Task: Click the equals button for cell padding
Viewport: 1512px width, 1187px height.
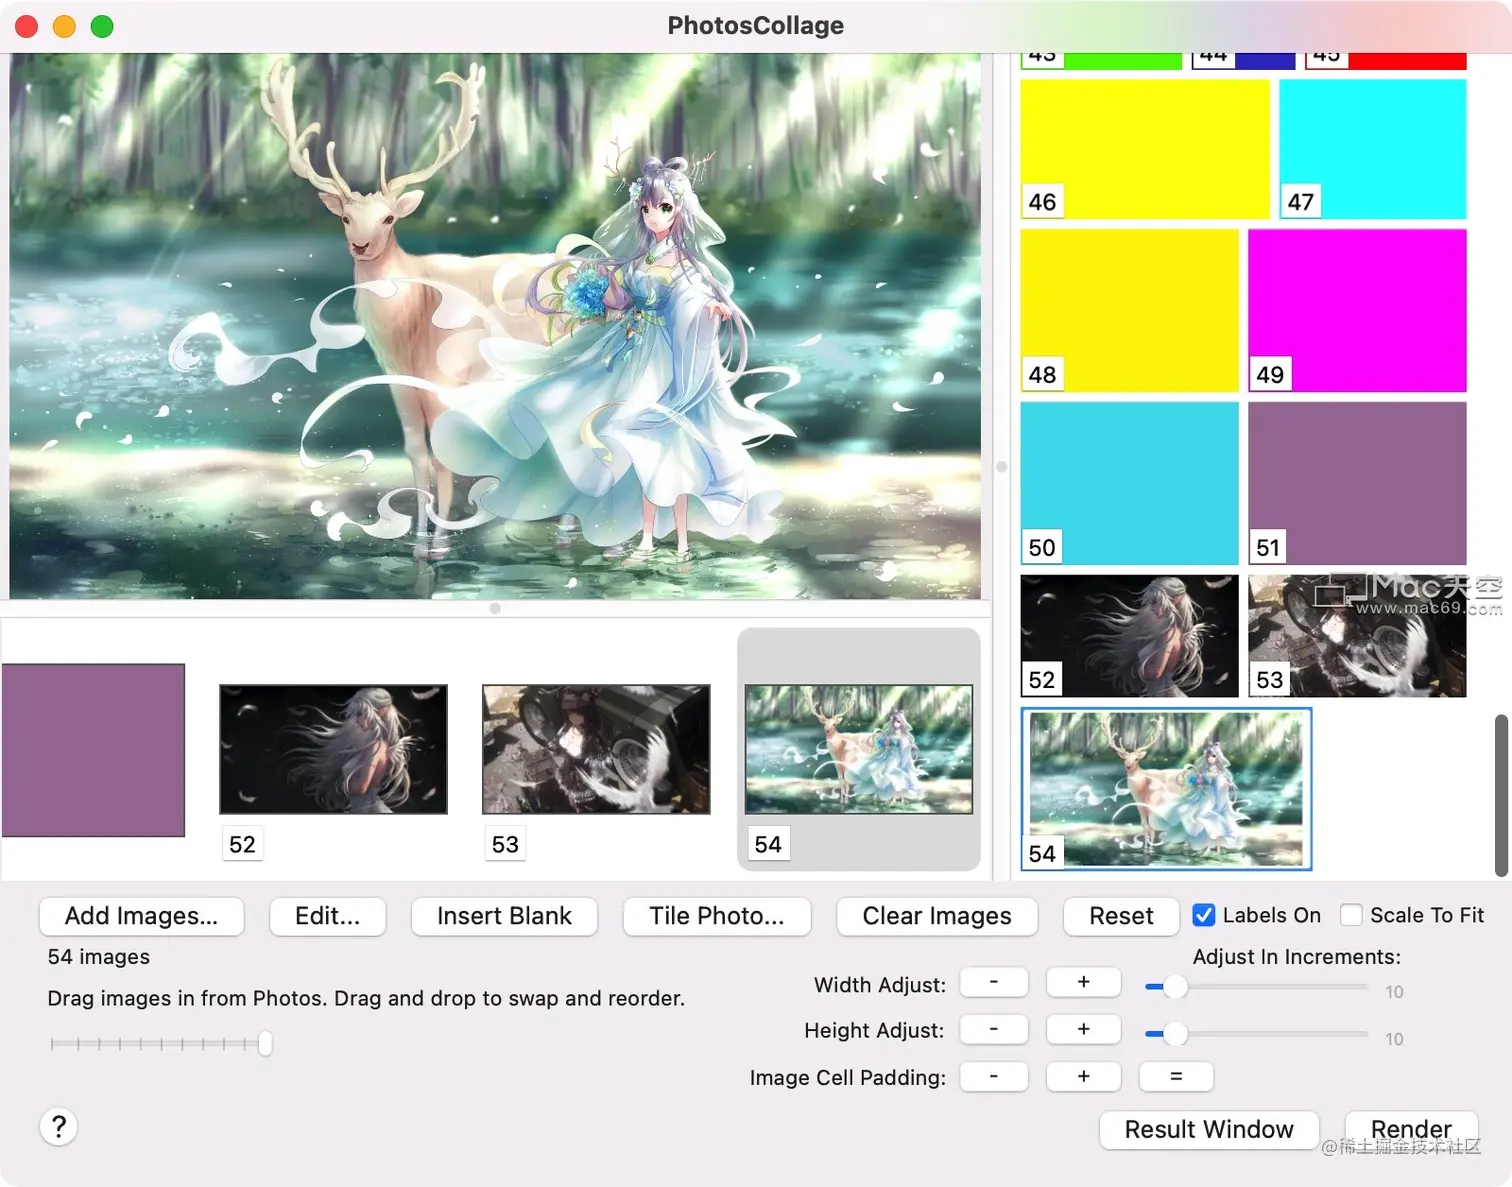Action: click(x=1176, y=1076)
